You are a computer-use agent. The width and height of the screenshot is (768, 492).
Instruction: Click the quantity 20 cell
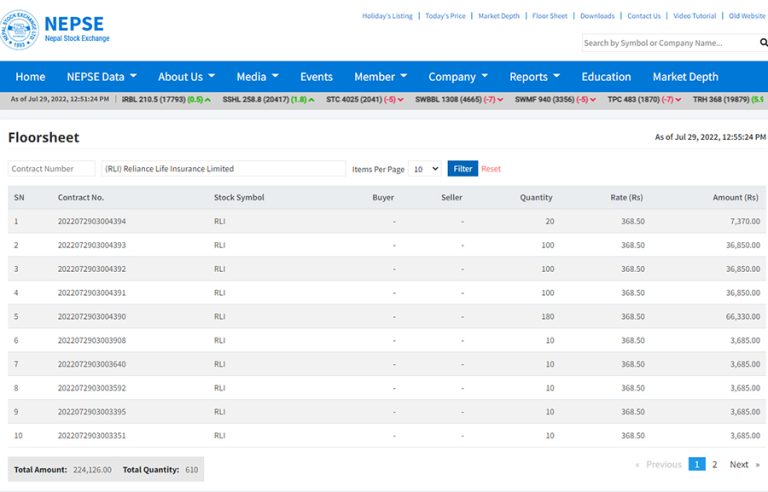[550, 221]
